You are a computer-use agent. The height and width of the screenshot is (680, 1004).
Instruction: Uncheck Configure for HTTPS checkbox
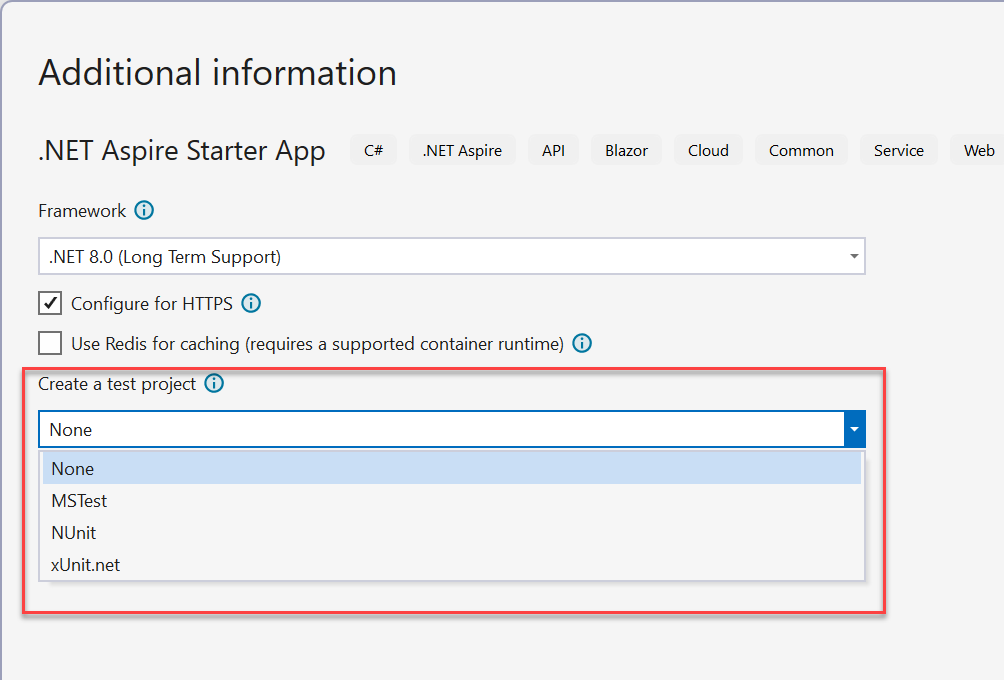[x=50, y=303]
